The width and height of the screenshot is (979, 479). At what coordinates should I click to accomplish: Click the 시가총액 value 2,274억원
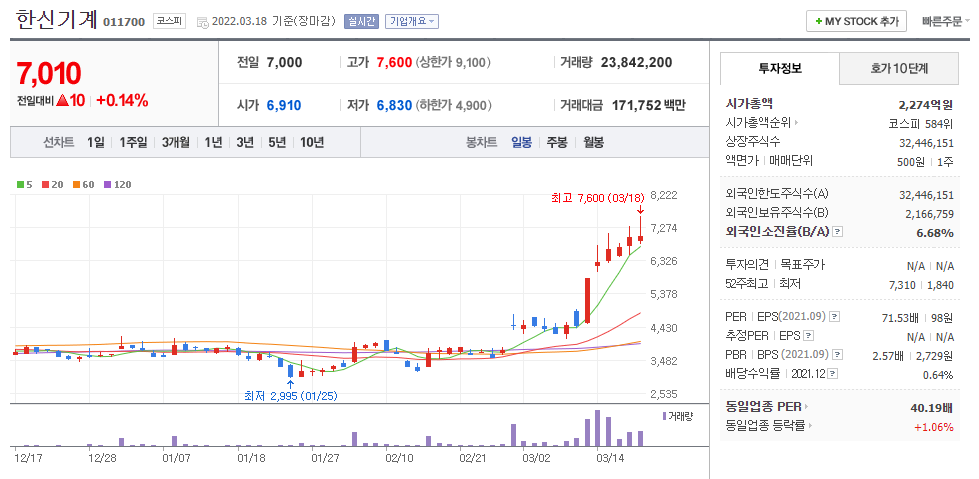(926, 104)
